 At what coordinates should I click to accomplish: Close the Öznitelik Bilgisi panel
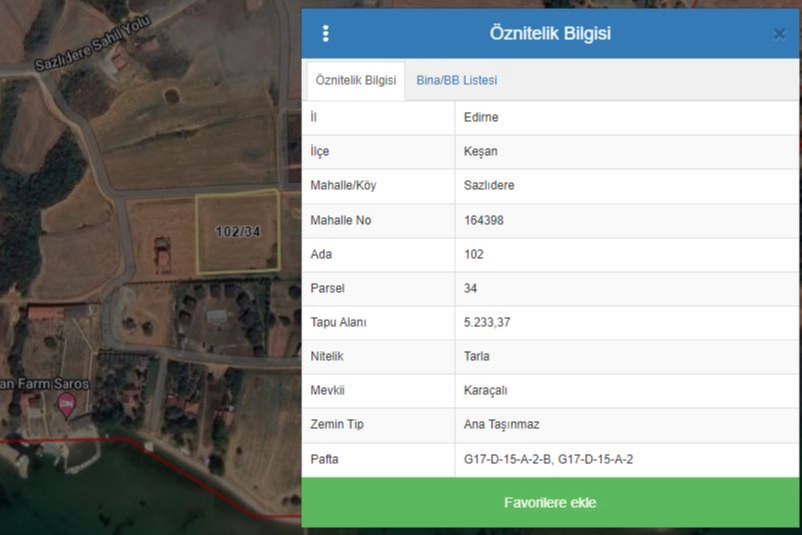779,34
